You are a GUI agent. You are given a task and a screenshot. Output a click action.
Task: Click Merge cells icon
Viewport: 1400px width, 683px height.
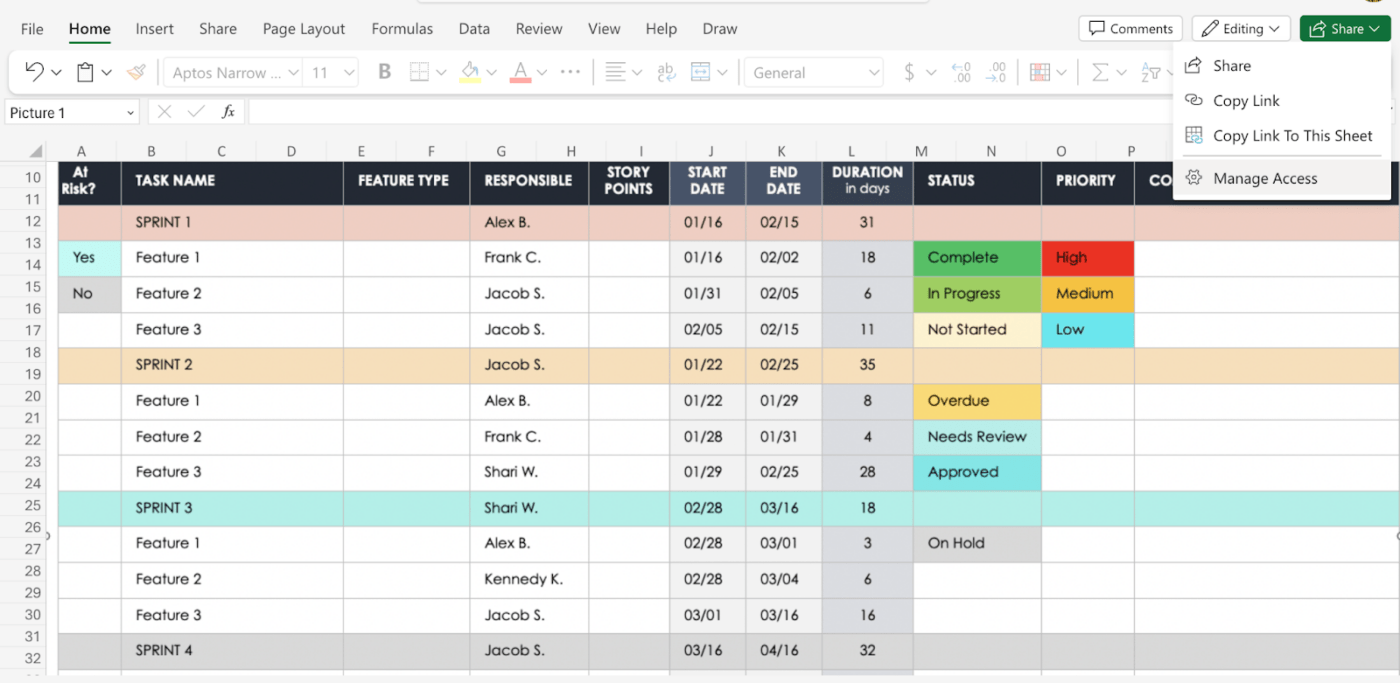[700, 72]
